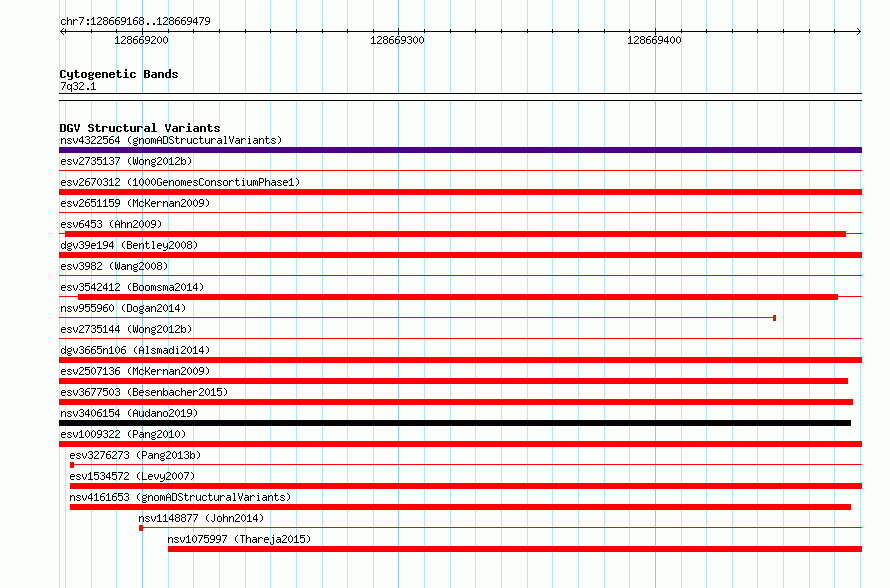
Task: Click ruler tick labeled 128669300
Action: tap(397, 40)
